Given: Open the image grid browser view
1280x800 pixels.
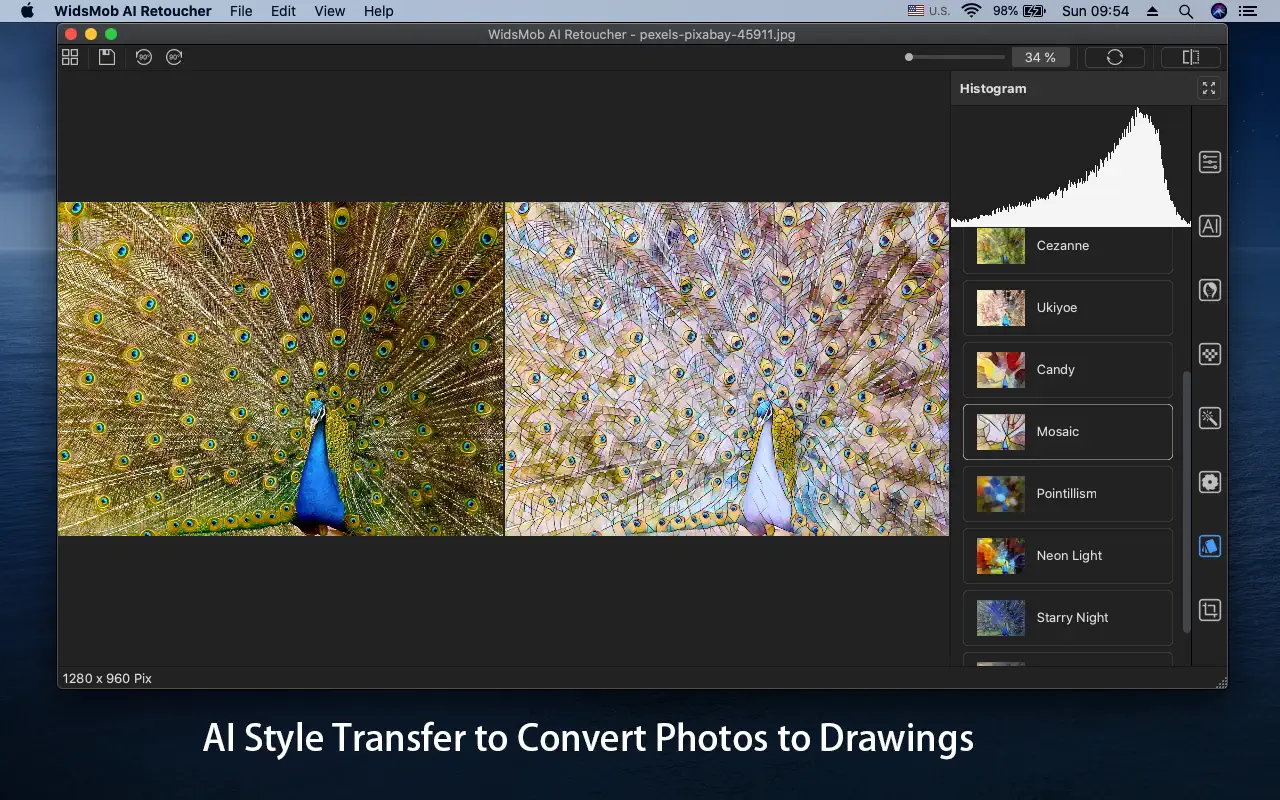Looking at the screenshot, I should click(x=70, y=57).
